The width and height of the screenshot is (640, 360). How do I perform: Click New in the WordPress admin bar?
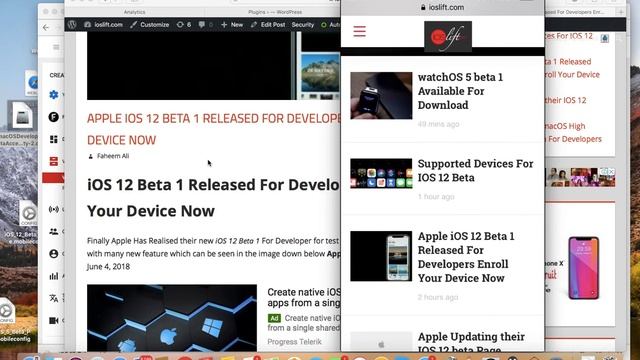[x=232, y=24]
